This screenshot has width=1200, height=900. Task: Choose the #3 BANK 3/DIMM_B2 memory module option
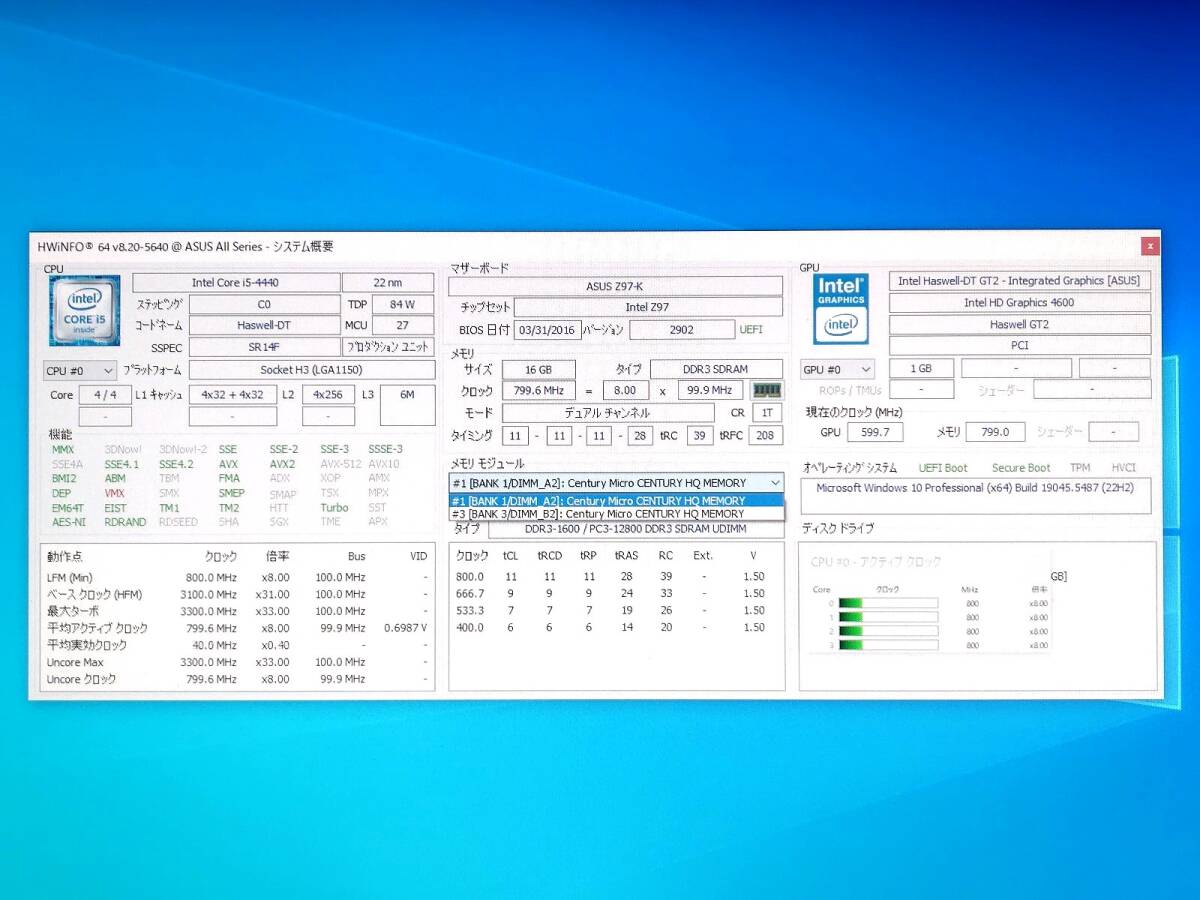point(616,514)
